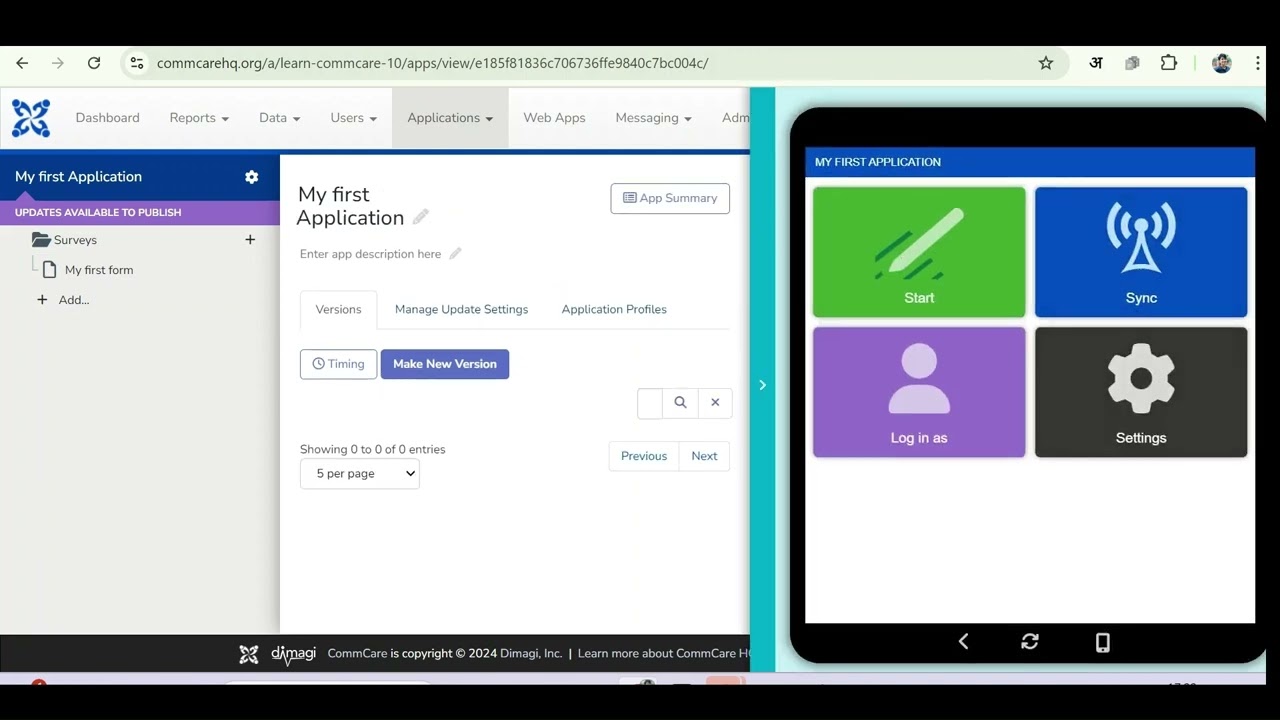The image size is (1280, 720).
Task: Go back with the browser back arrow
Action: tap(22, 63)
